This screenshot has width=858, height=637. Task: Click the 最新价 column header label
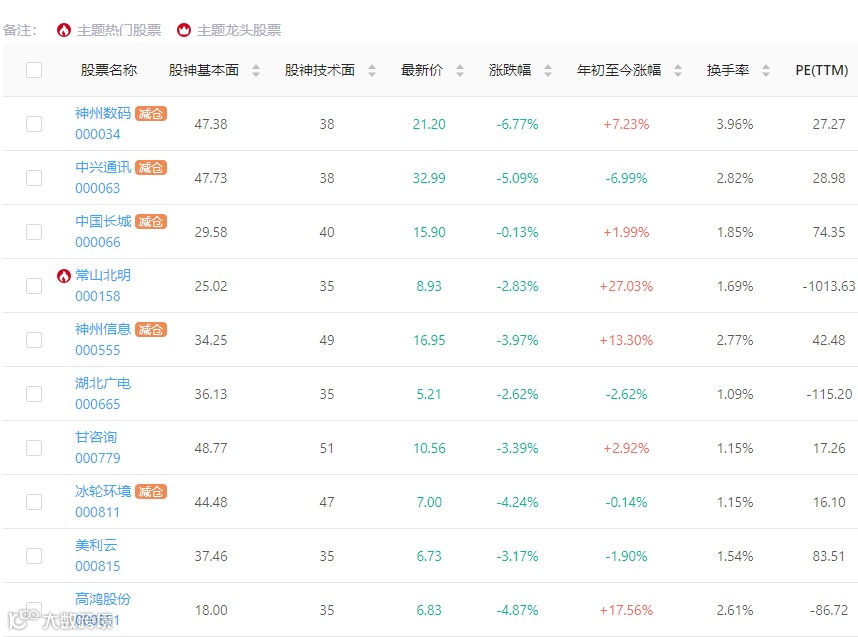[x=422, y=70]
